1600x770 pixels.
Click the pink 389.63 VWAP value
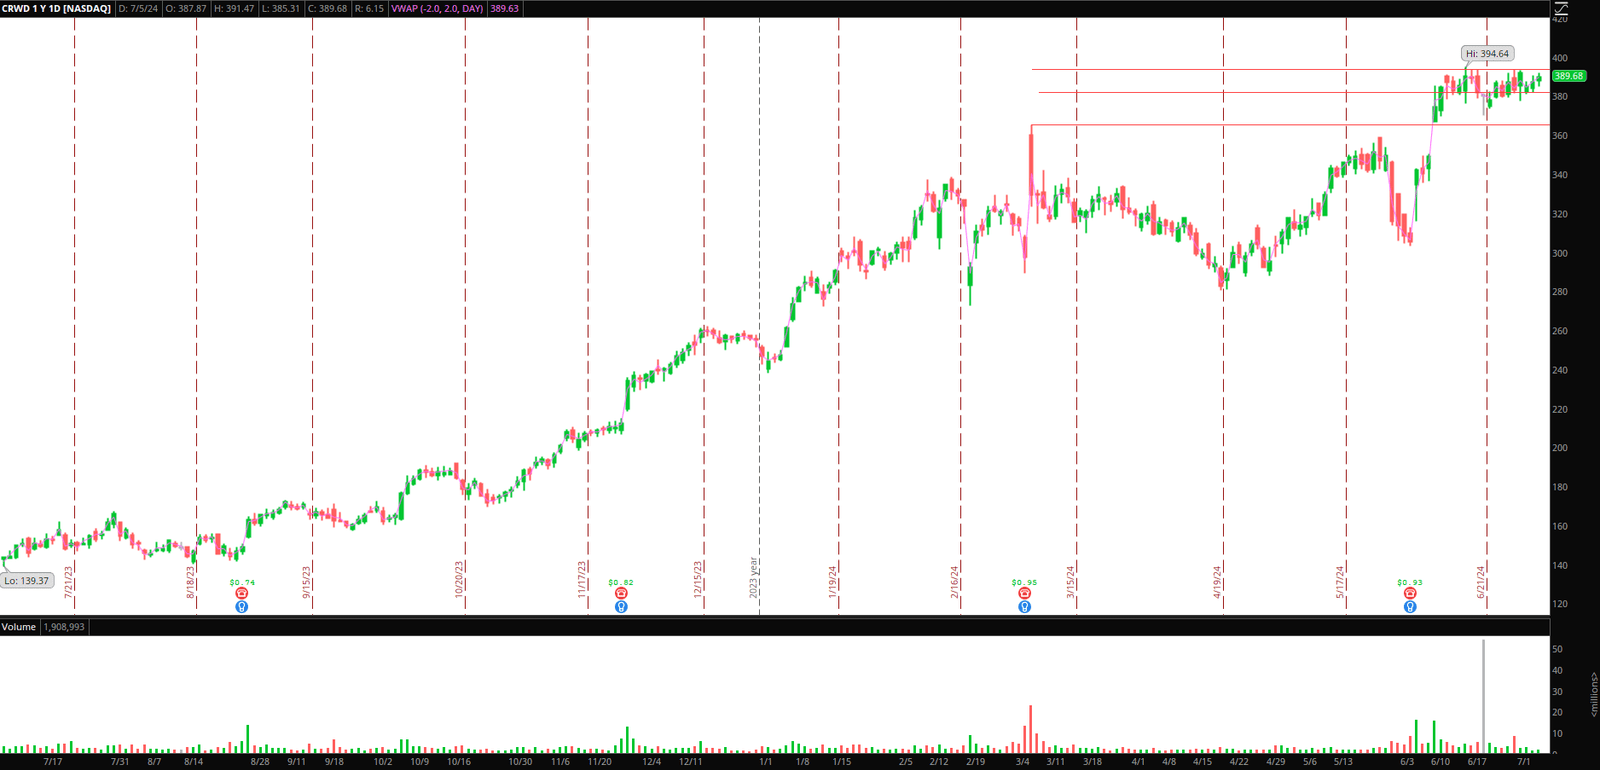pos(504,8)
